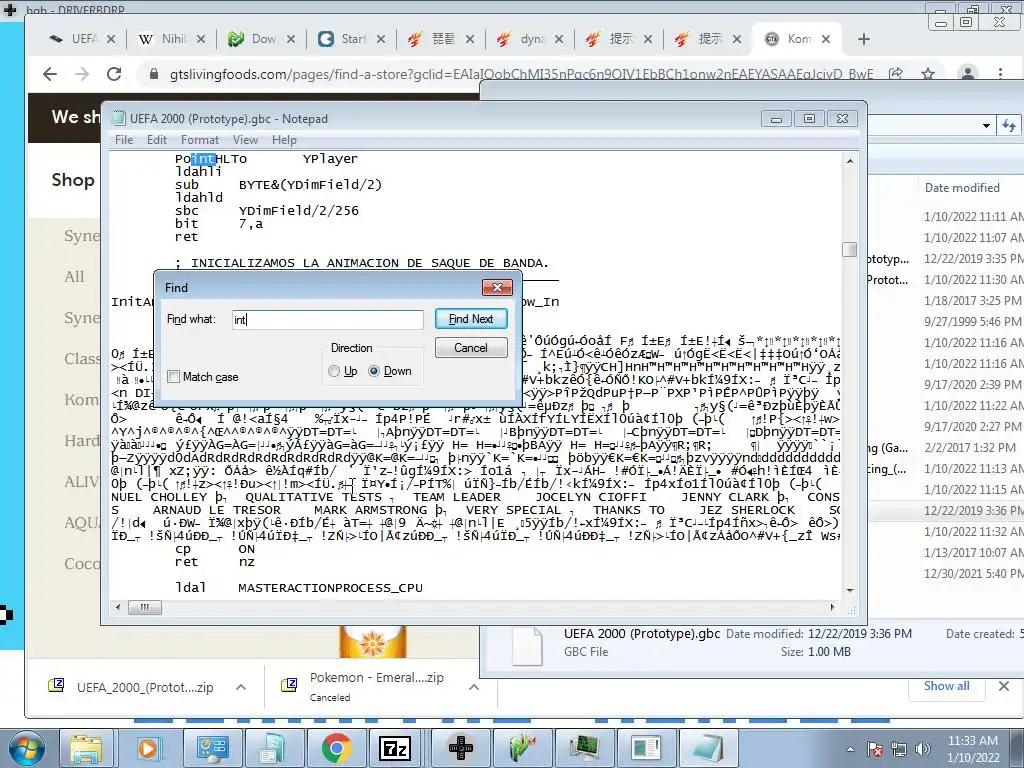Open the green download manager taskbar icon
The width and height of the screenshot is (1024, 768).
(x=522, y=748)
